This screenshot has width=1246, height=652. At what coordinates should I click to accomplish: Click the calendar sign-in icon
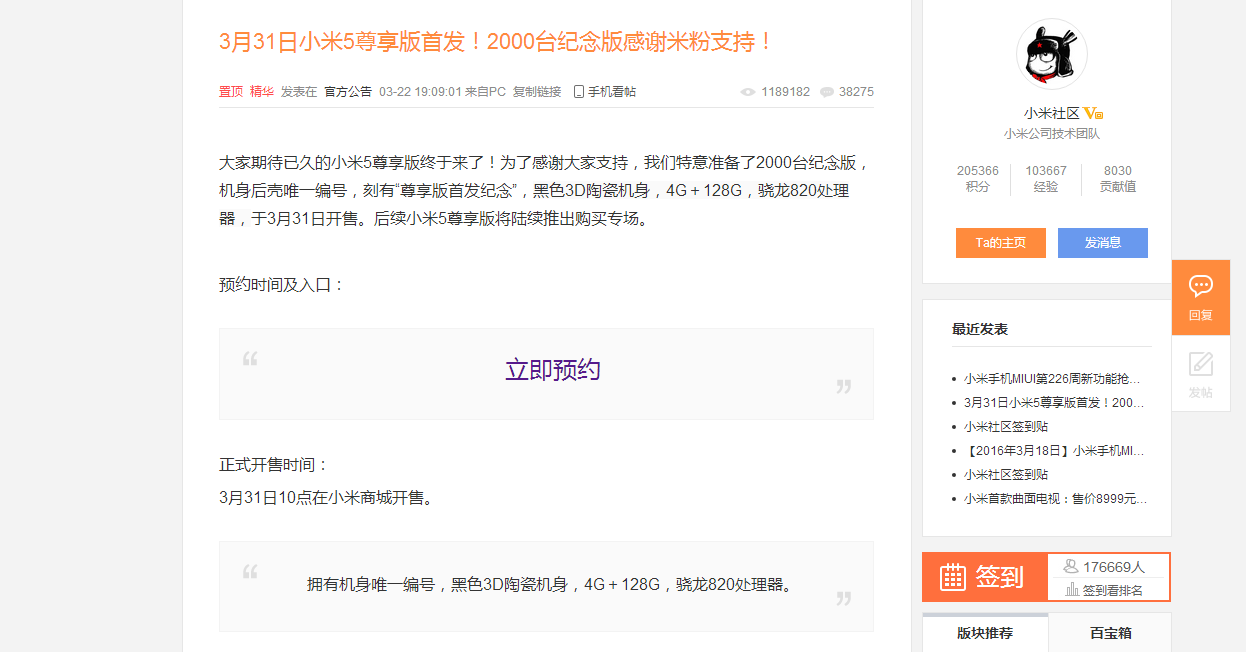953,577
